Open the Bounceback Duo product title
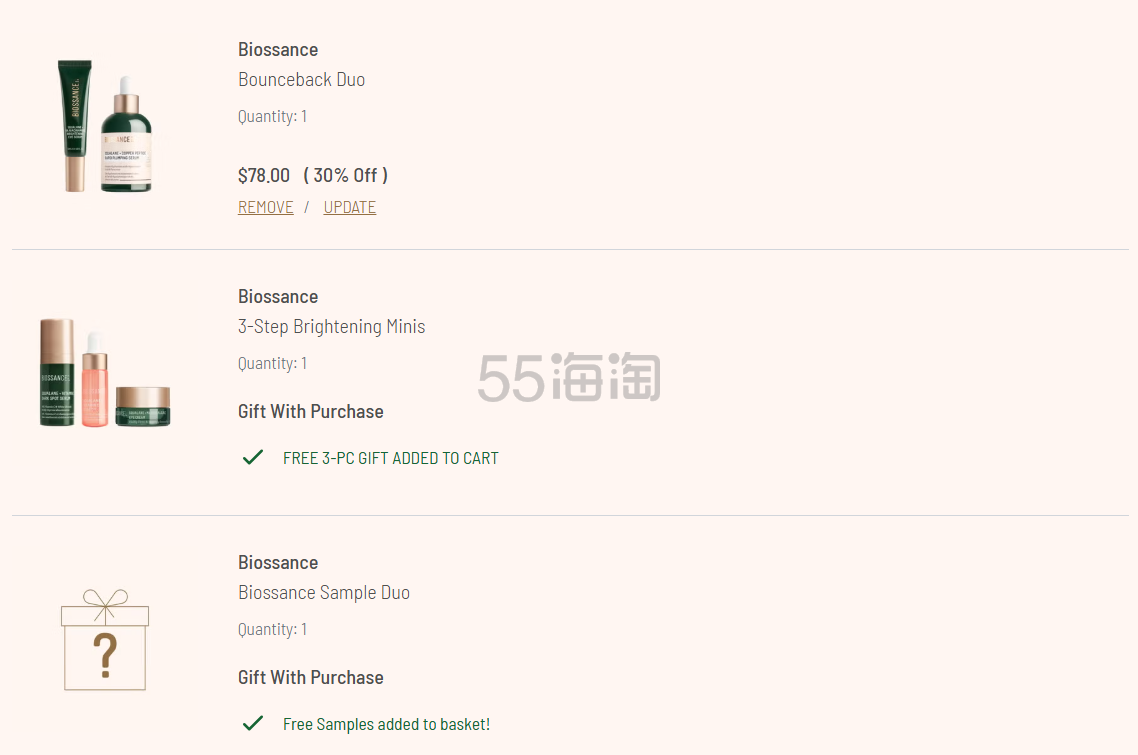The width and height of the screenshot is (1138, 755). [x=301, y=79]
